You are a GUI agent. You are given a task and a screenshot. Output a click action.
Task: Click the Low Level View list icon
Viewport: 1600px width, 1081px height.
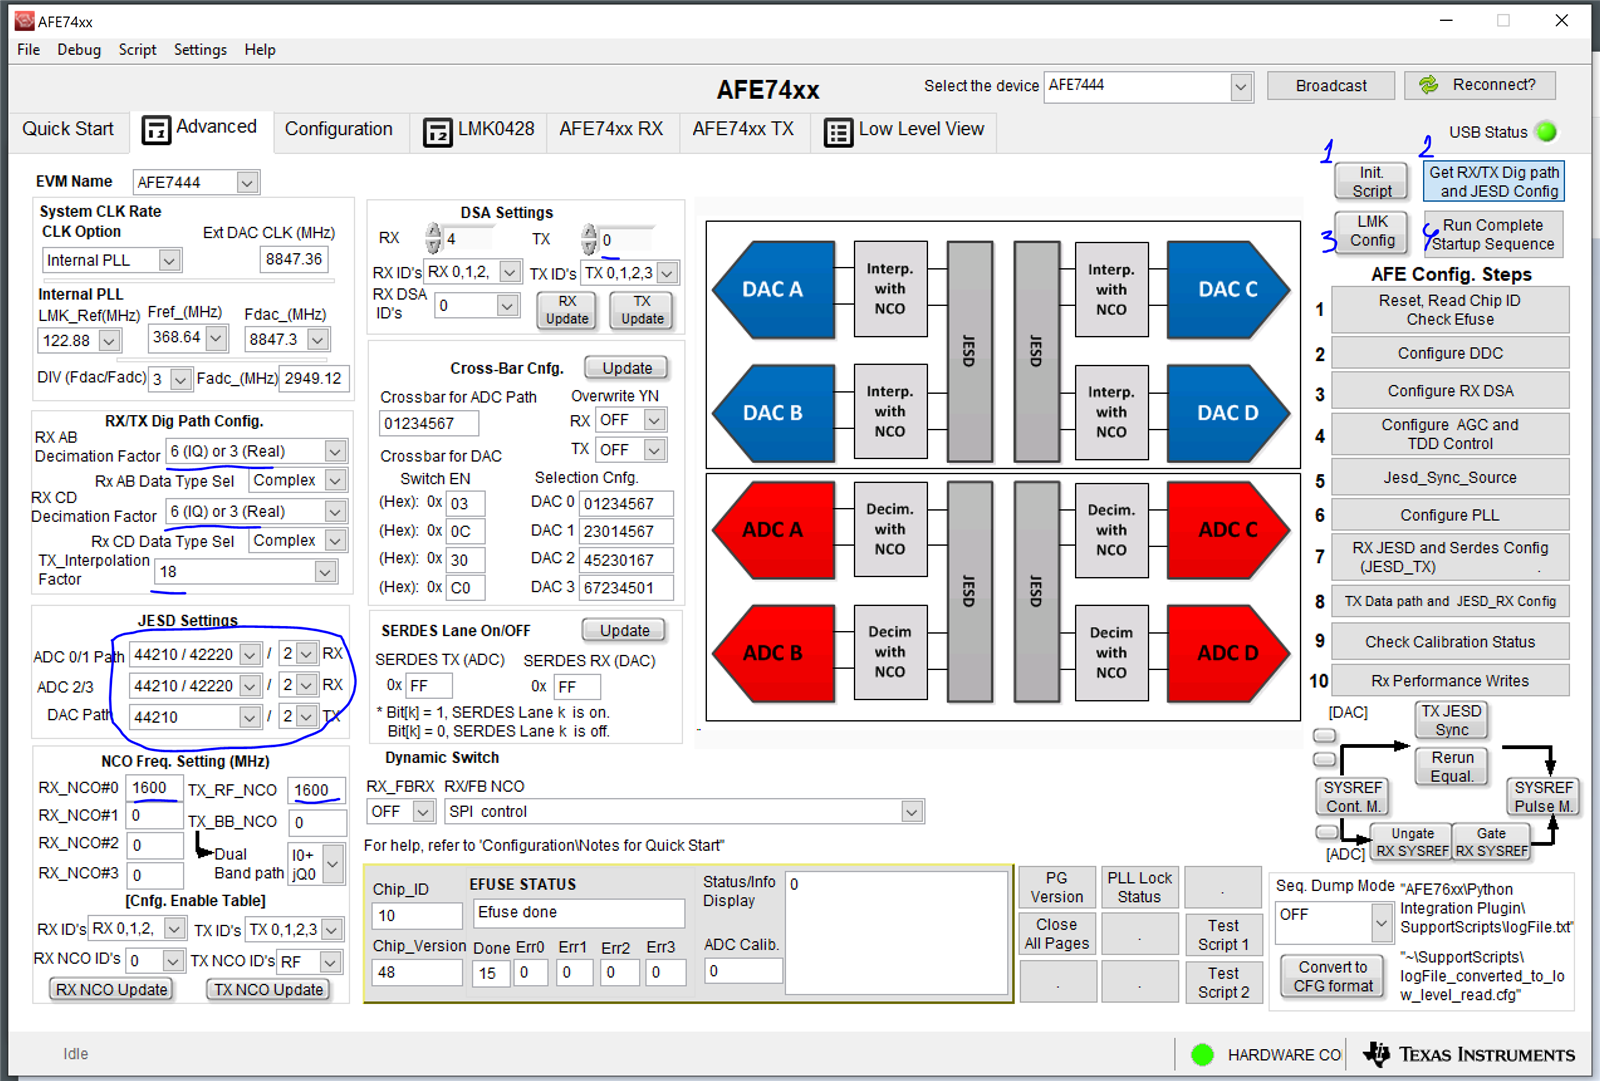pos(838,131)
